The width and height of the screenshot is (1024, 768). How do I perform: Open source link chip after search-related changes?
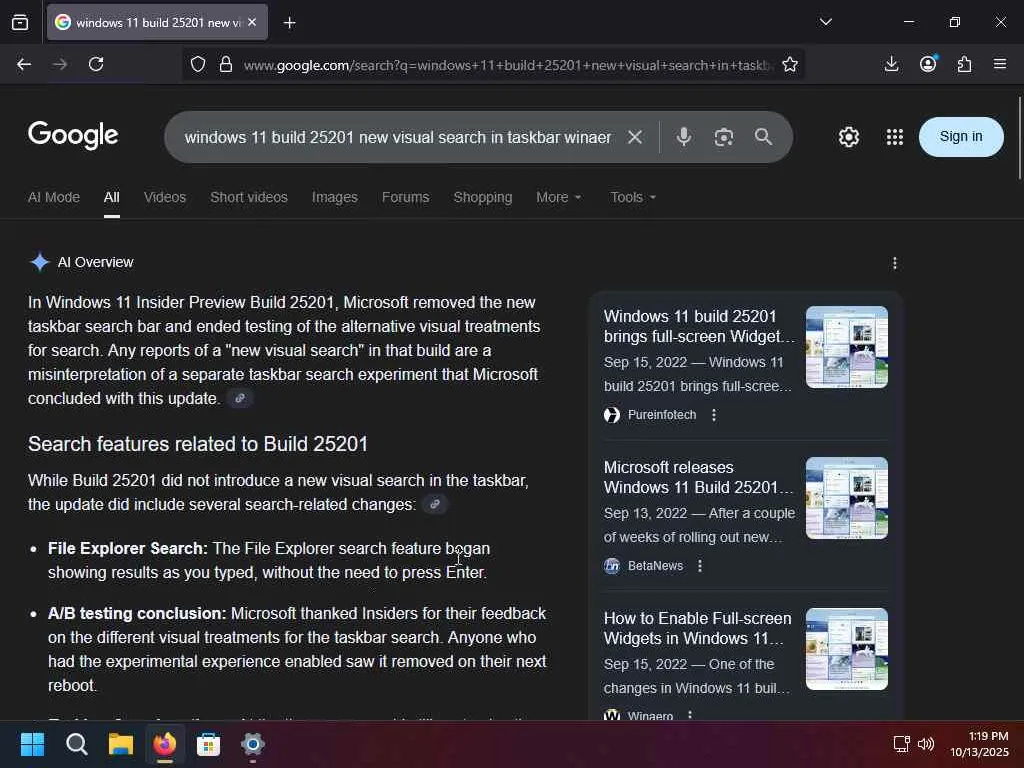pyautogui.click(x=435, y=504)
